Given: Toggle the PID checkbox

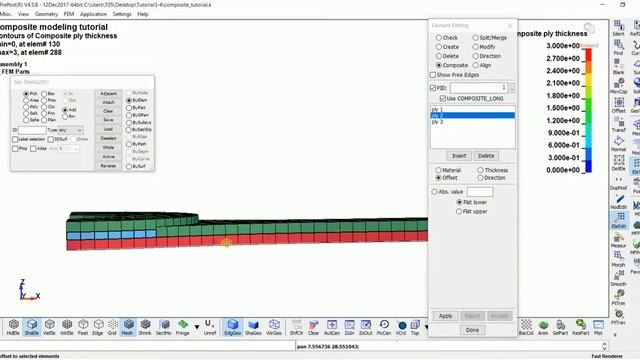Looking at the screenshot, I should (433, 88).
